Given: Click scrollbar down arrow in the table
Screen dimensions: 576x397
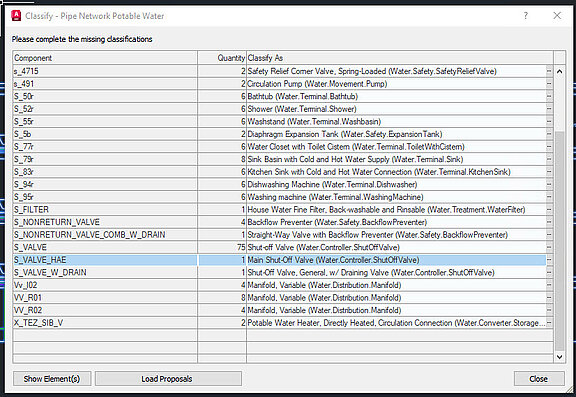Looking at the screenshot, I should pos(559,357).
